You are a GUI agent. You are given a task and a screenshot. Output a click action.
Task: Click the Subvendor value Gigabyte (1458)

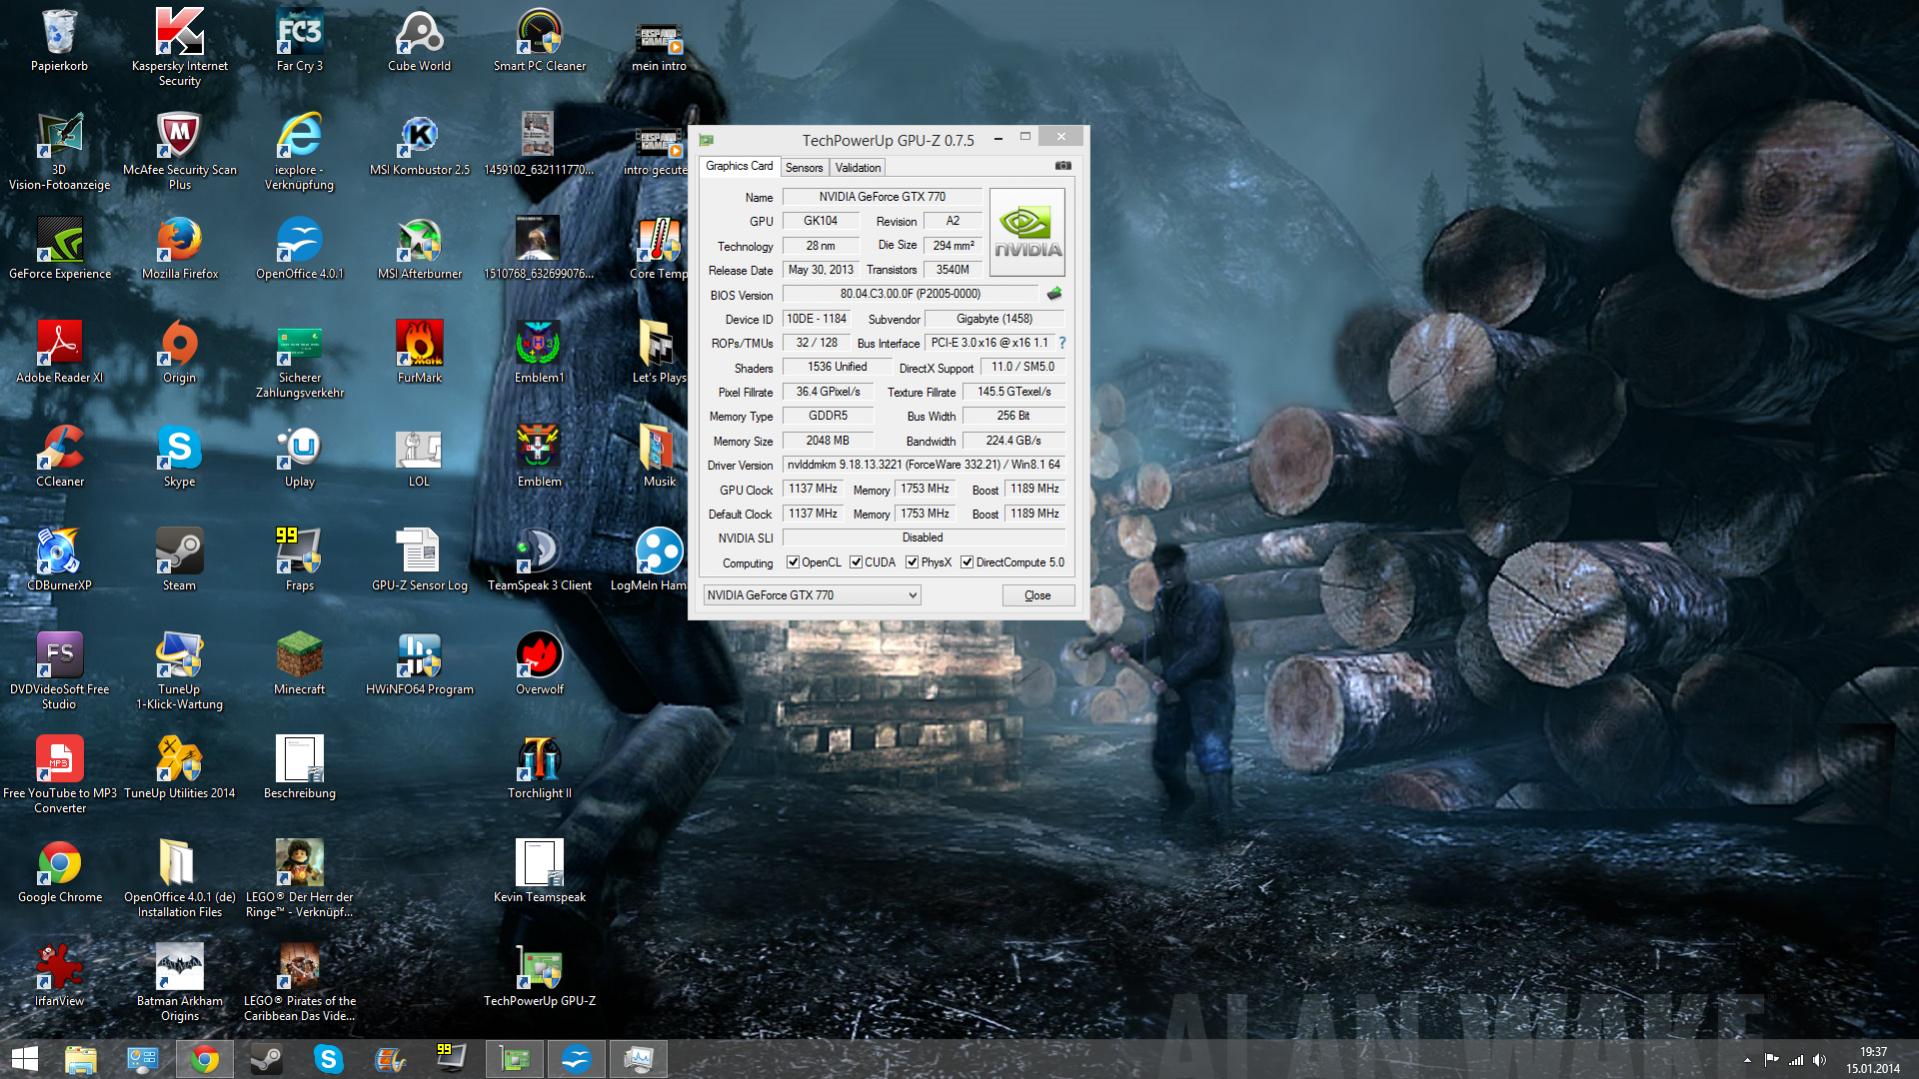click(x=994, y=319)
